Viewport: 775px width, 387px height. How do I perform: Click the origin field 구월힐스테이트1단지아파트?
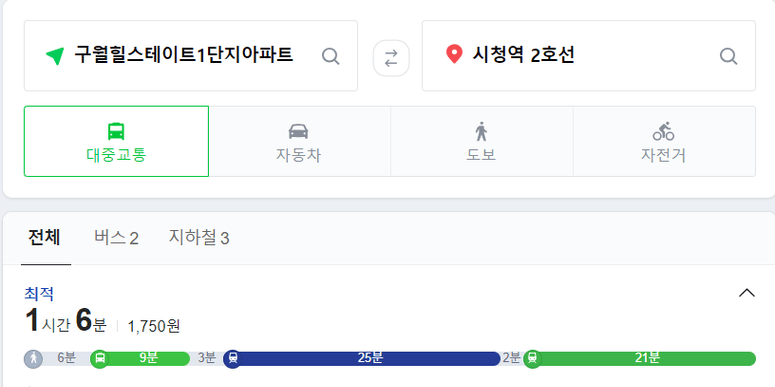[x=191, y=56]
